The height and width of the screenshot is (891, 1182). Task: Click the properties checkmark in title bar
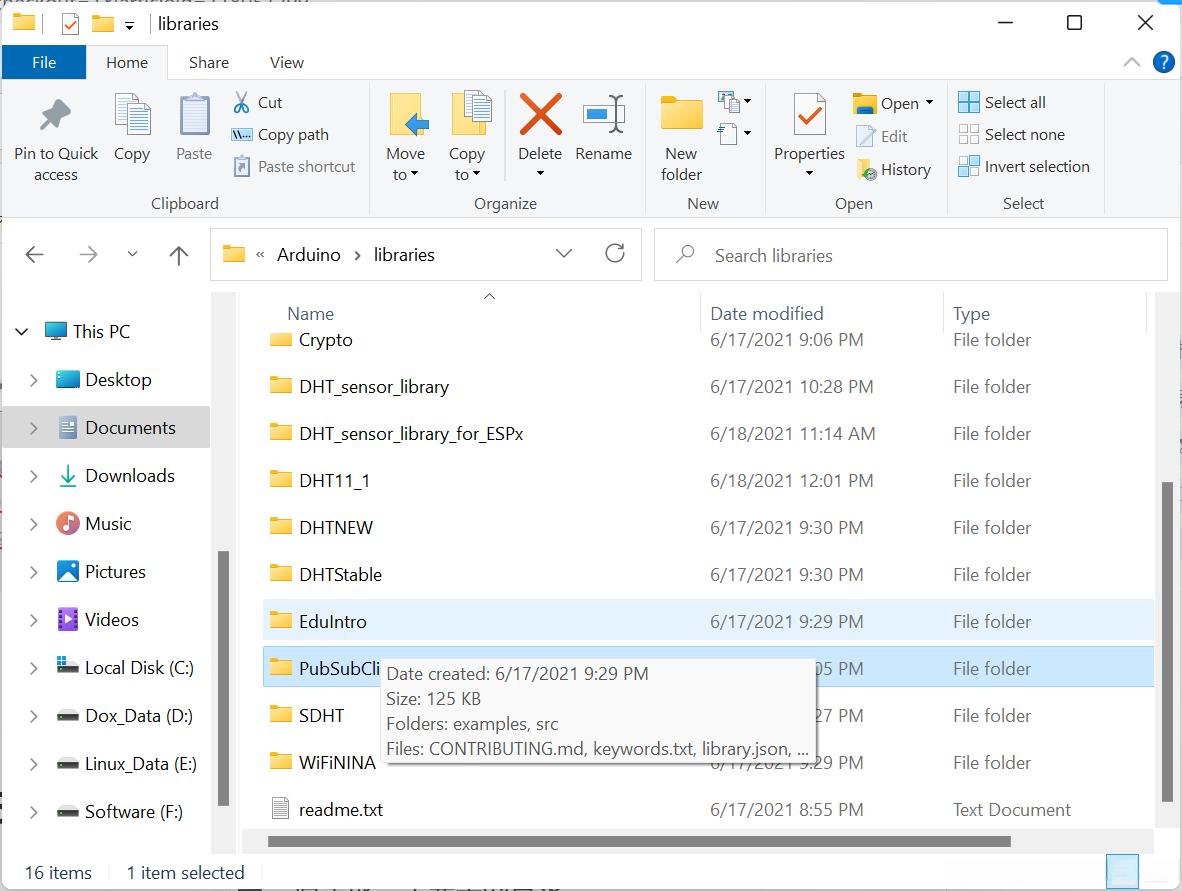pos(70,25)
